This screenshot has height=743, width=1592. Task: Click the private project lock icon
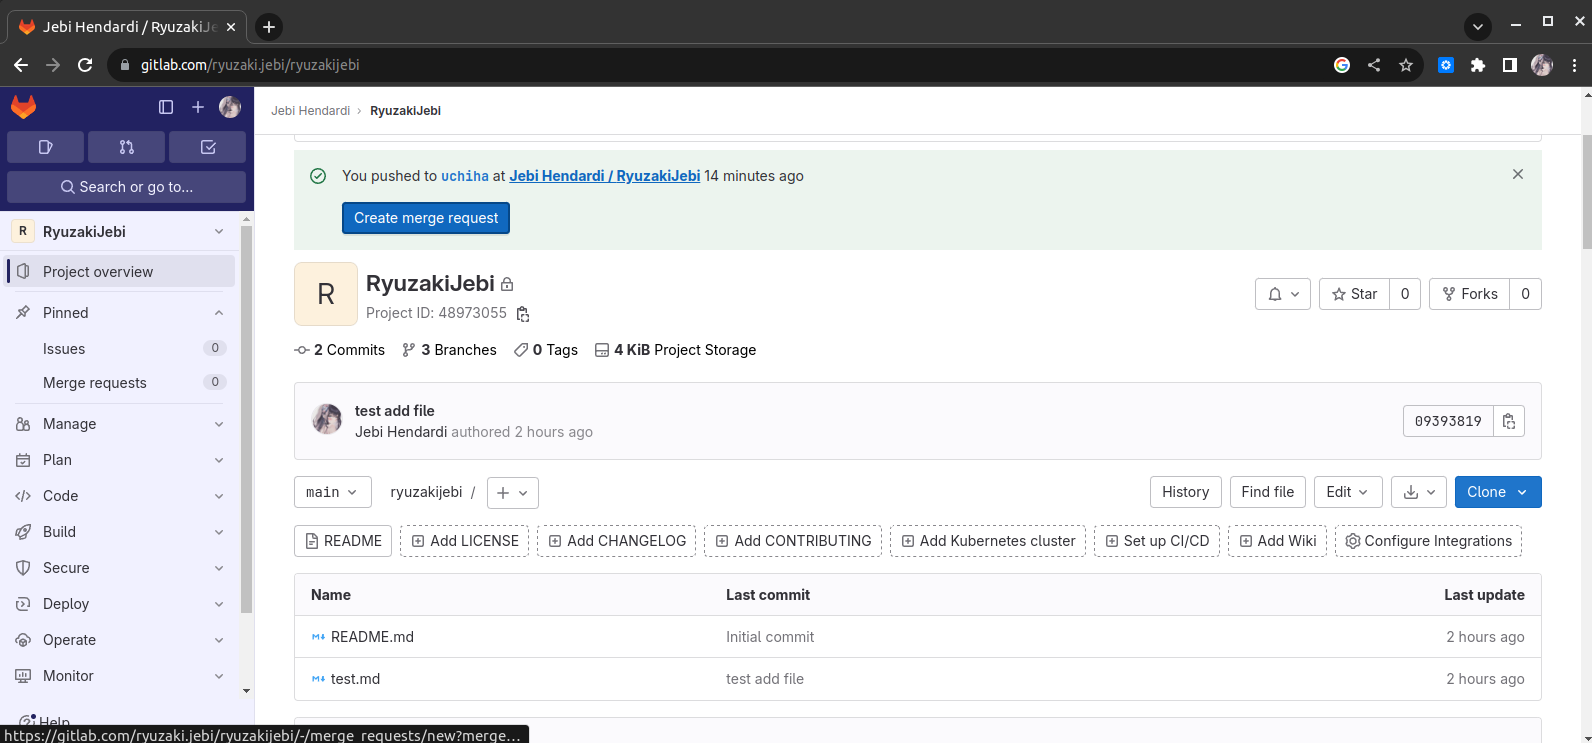tap(507, 284)
